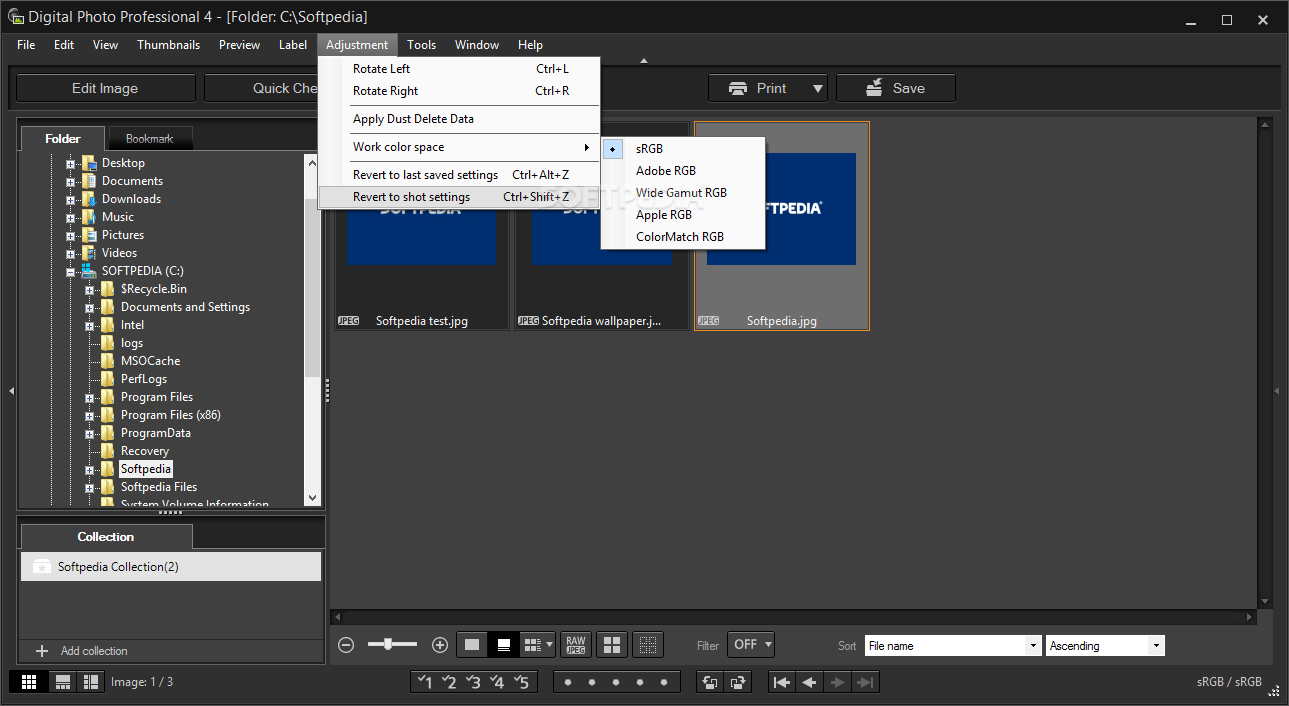Jump to first image arrow icon
Screen dimensions: 1289x706
[x=782, y=682]
